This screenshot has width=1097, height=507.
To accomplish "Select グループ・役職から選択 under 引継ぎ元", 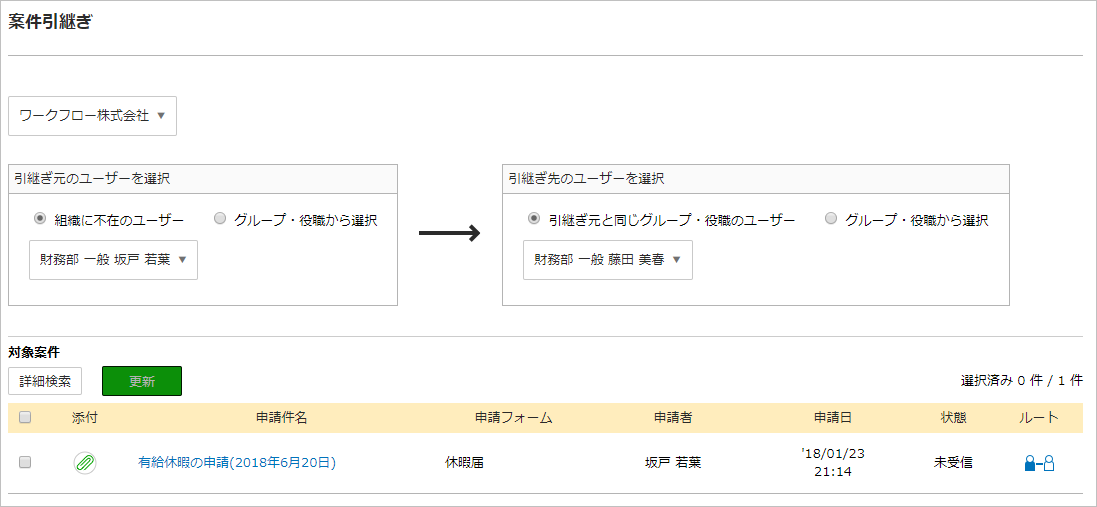I will pyautogui.click(x=220, y=219).
